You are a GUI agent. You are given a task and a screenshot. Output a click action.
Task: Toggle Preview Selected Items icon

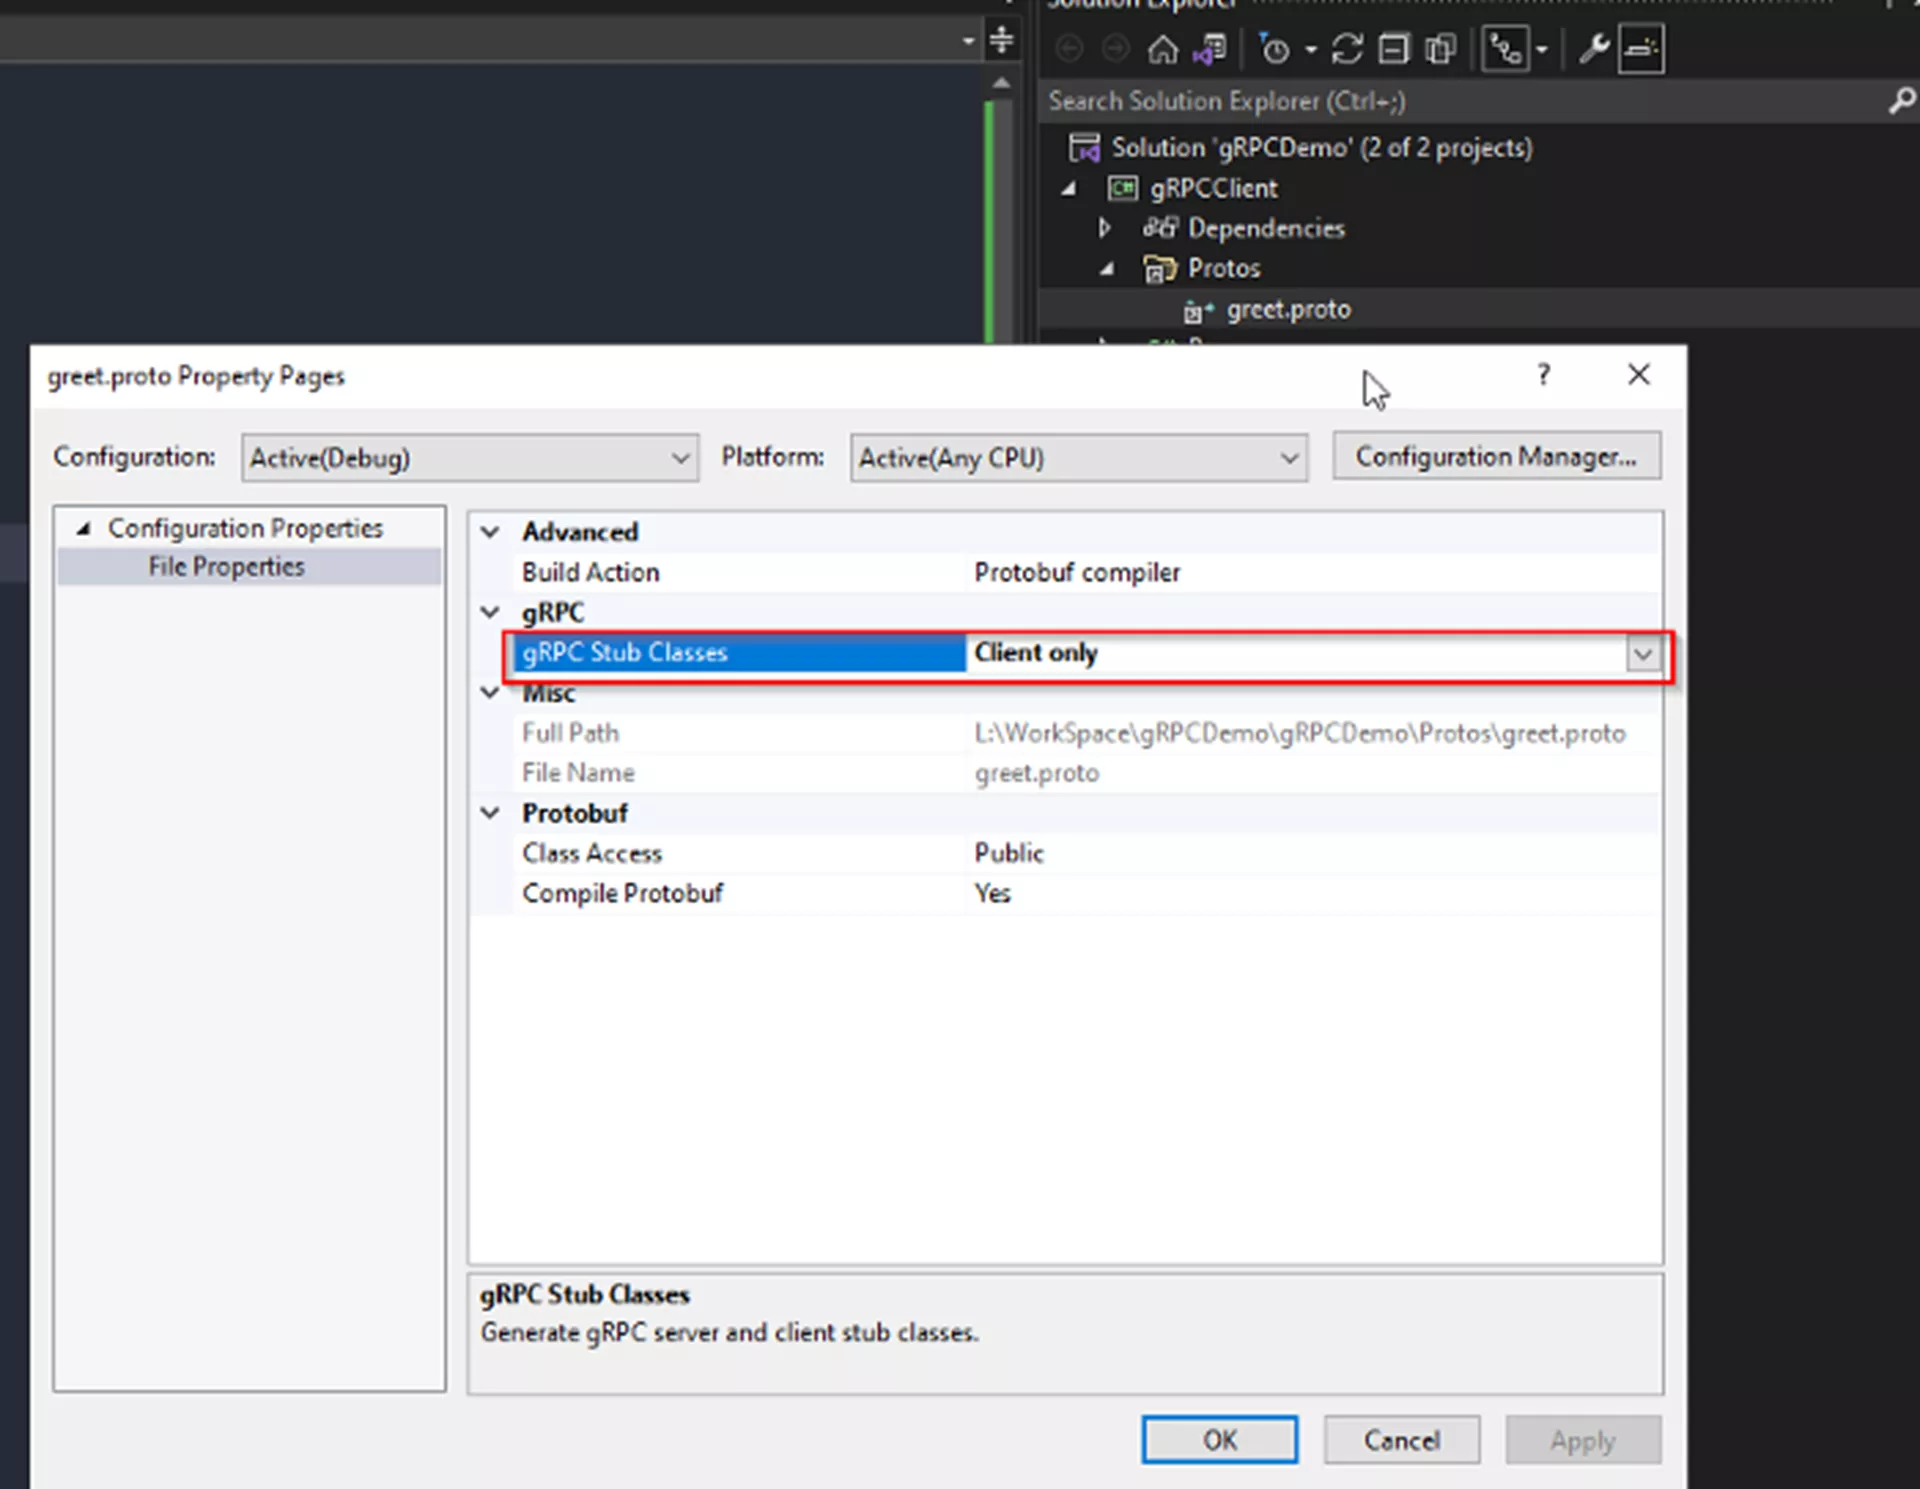pos(1641,48)
